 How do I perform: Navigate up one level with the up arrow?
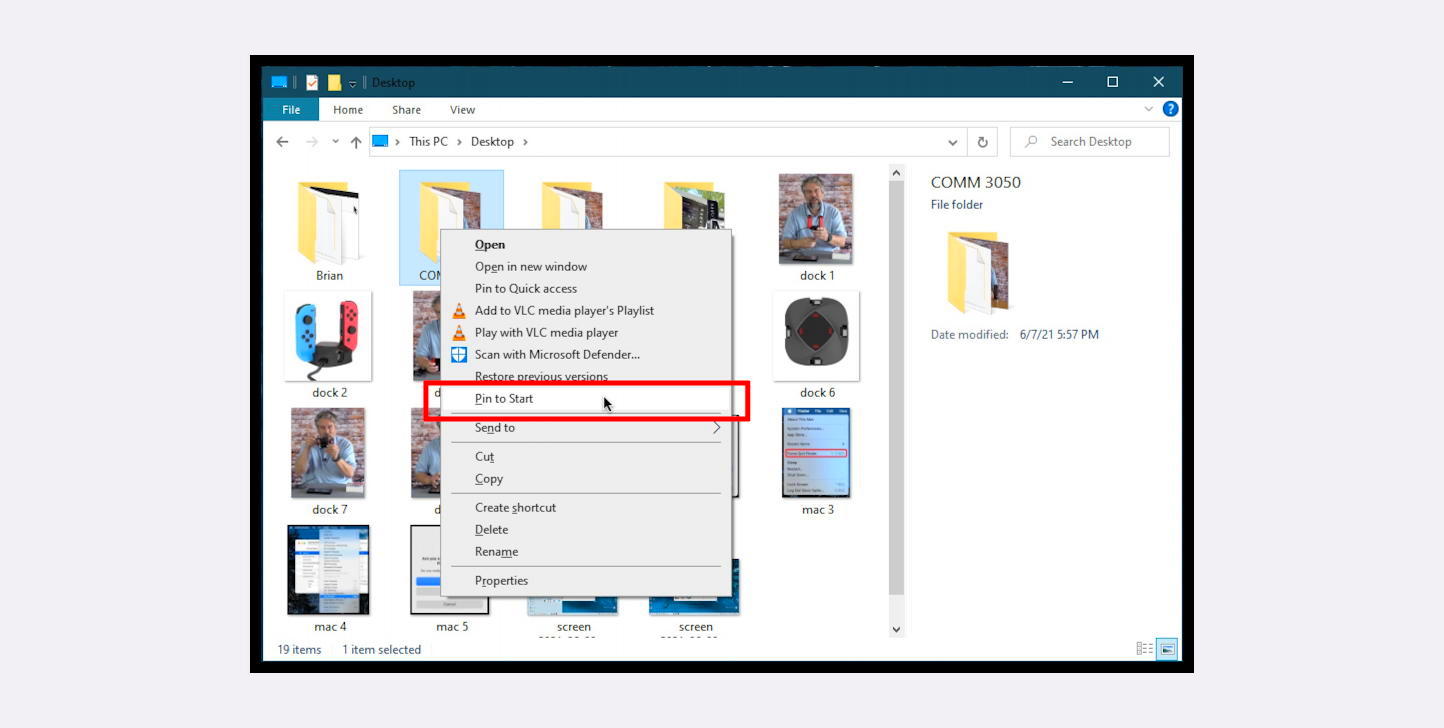(x=356, y=141)
